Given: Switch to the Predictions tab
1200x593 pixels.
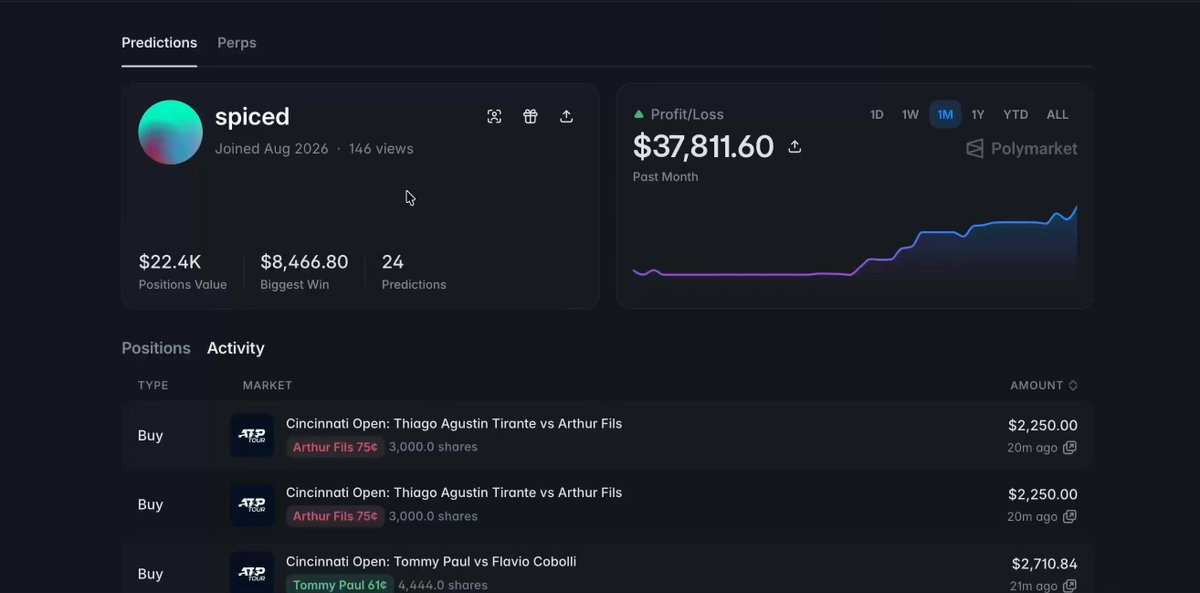Looking at the screenshot, I should click(x=159, y=43).
